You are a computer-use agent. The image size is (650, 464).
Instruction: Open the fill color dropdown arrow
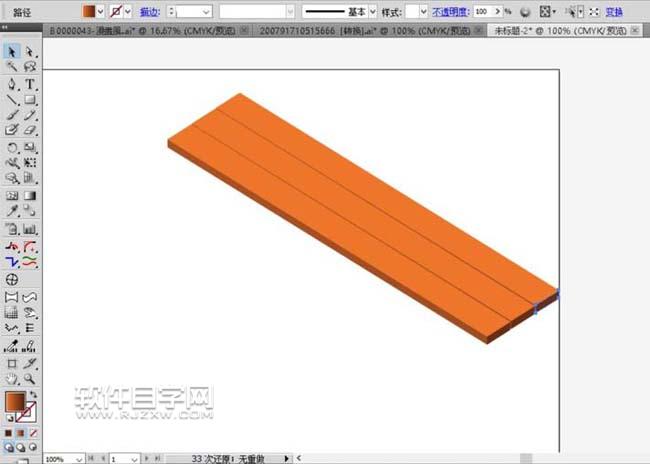point(100,12)
